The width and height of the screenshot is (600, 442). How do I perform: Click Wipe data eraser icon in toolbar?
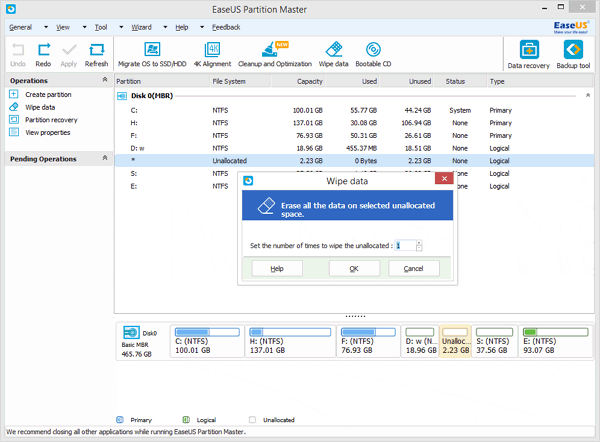click(x=334, y=49)
